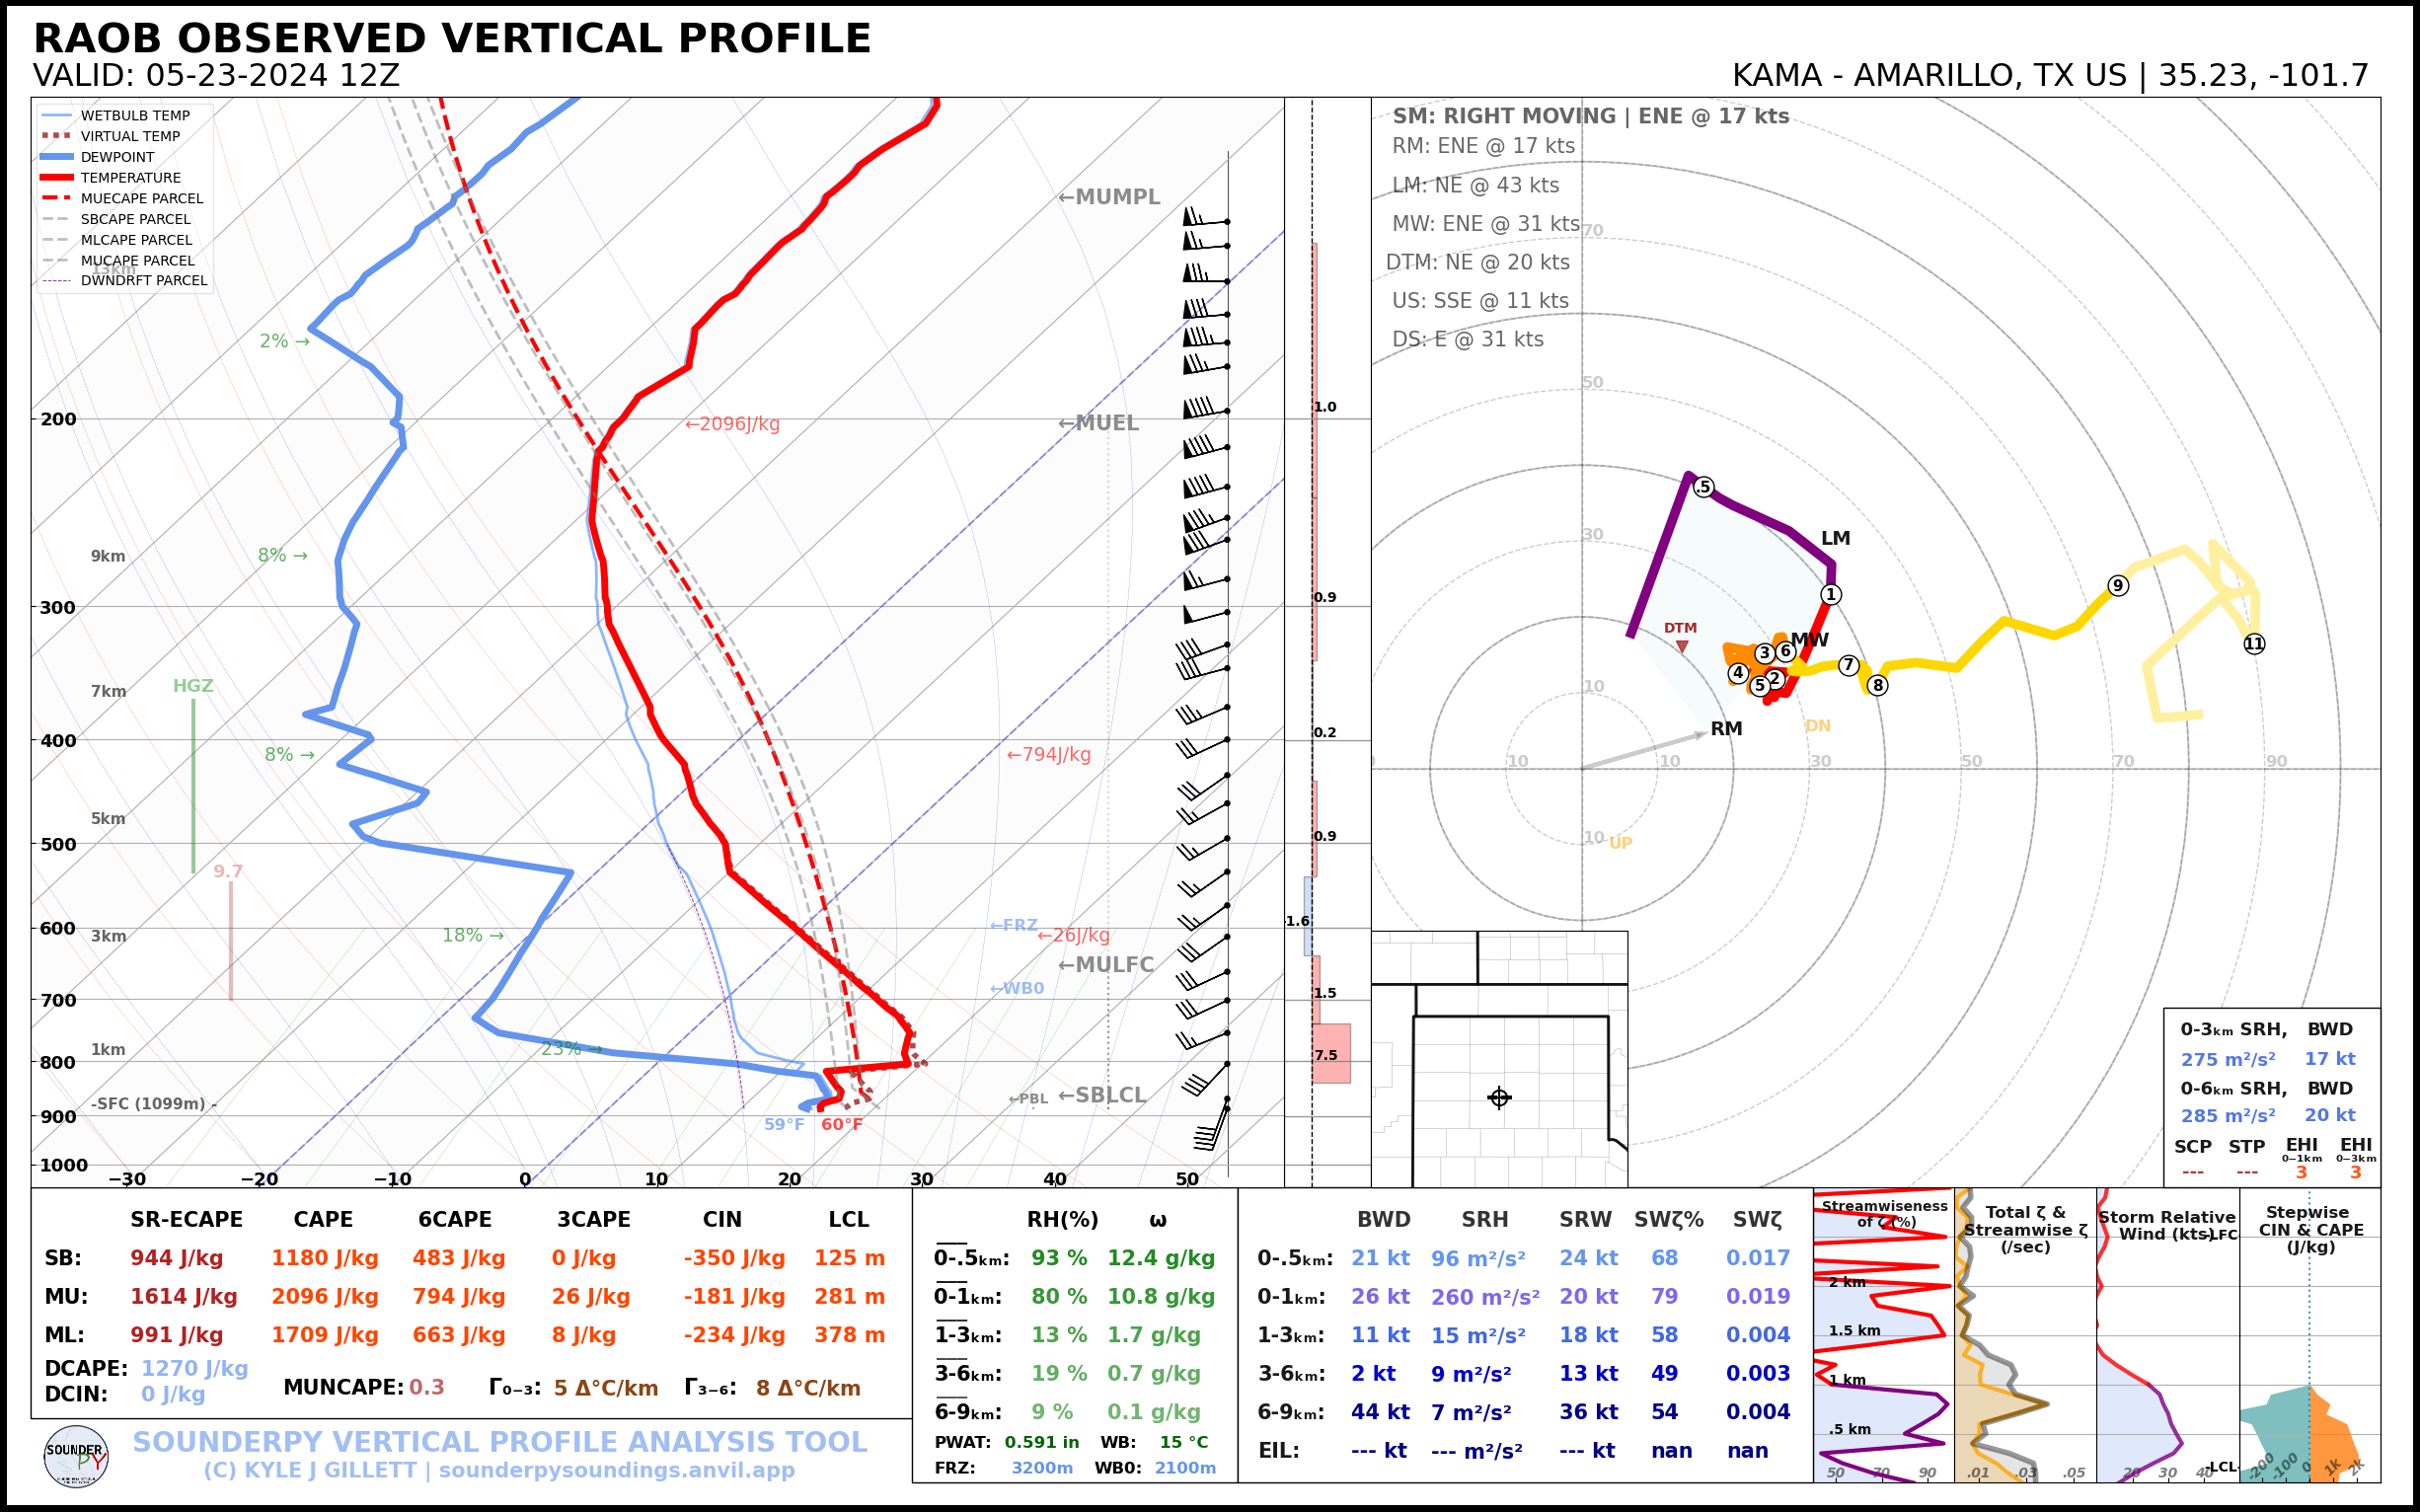
Task: Click the MUCAPE 2096 J/kg value in the table
Action: 324,1297
